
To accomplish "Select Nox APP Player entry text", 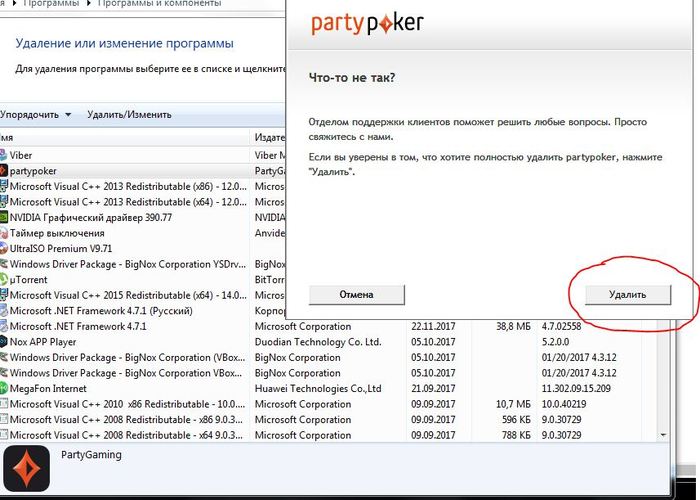I will pos(43,342).
